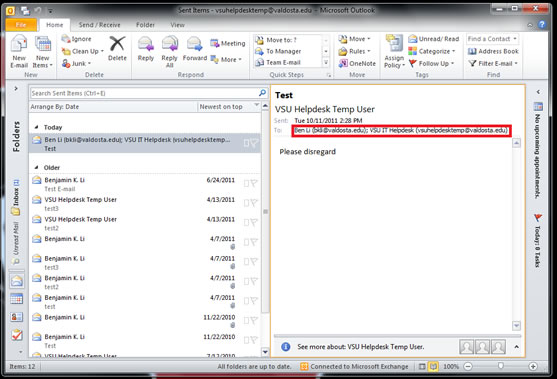Collapse the Today group

pyautogui.click(x=36, y=127)
